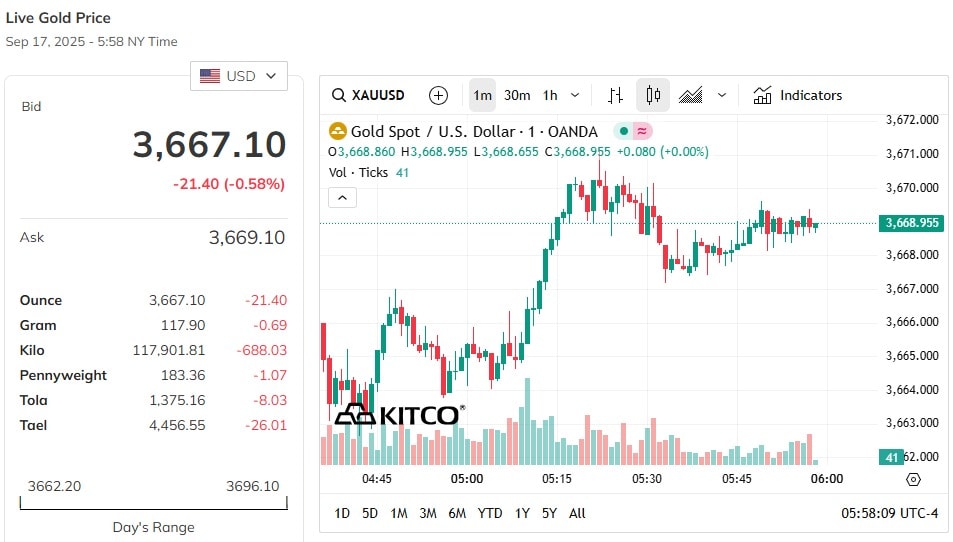Choose the area chart style icon
Image resolution: width=953 pixels, height=542 pixels.
pyautogui.click(x=690, y=95)
